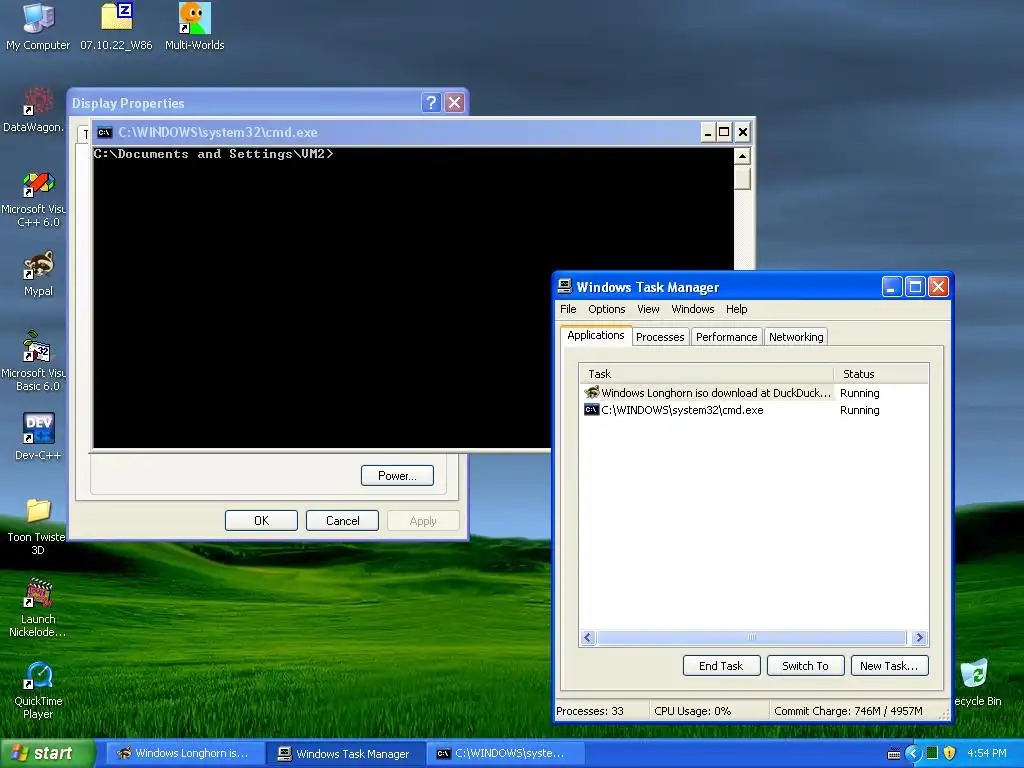Switch to the Networking tab
The width and height of the screenshot is (1024, 768).
[796, 337]
